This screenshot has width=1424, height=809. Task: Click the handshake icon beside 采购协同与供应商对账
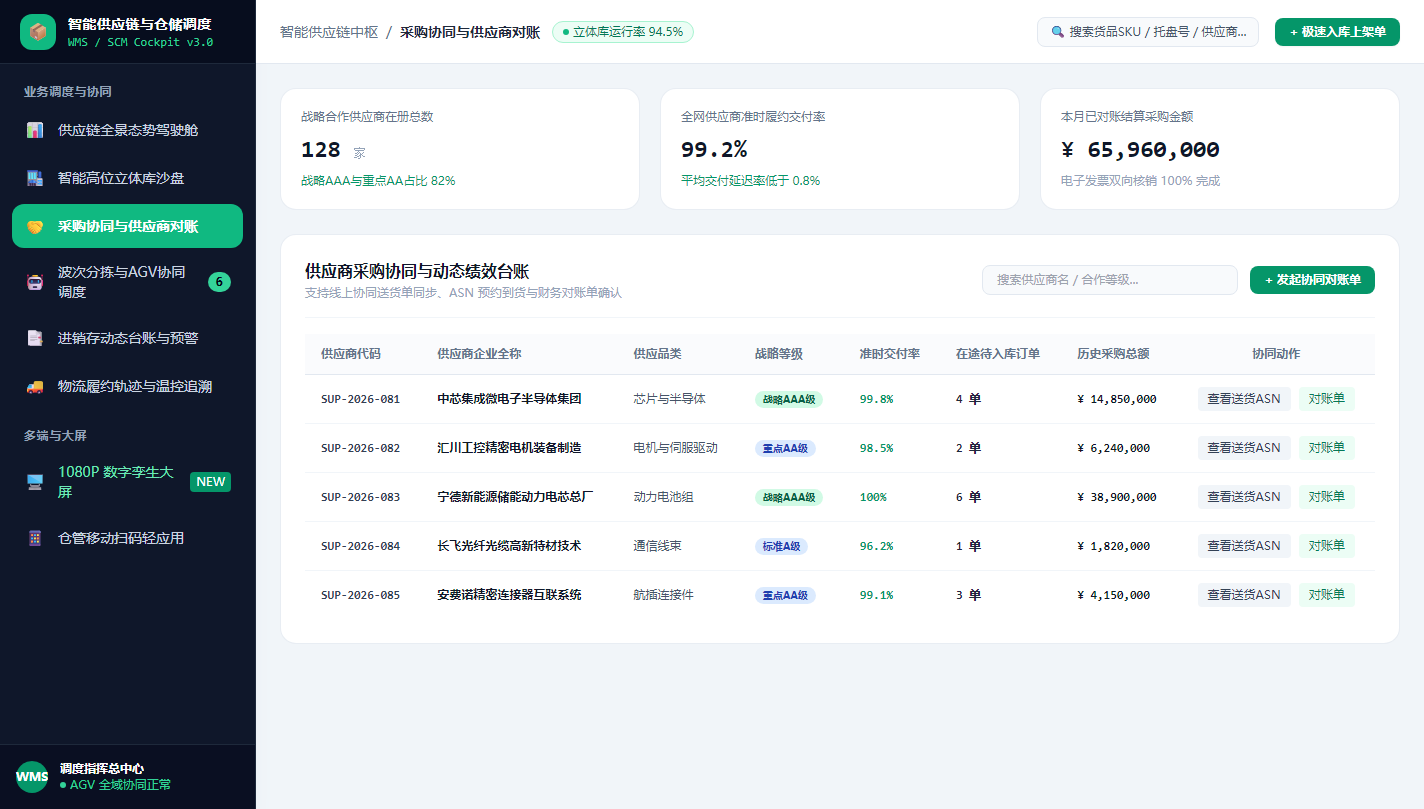coord(35,226)
